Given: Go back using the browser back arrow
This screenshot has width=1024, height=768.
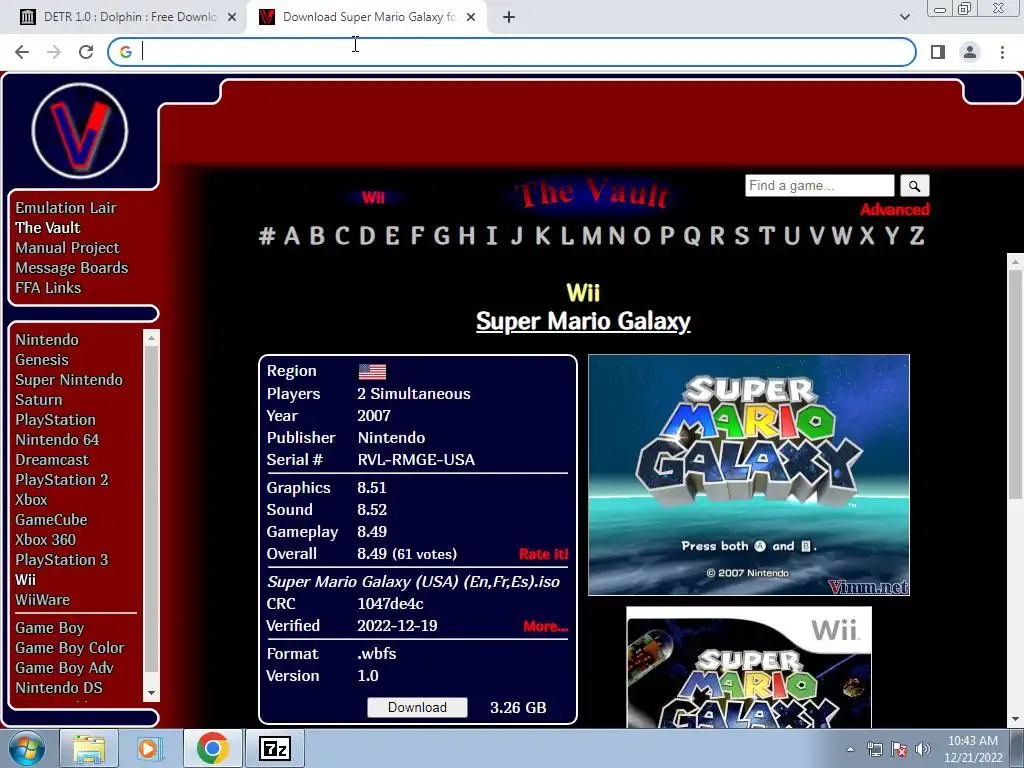Looking at the screenshot, I should 22,52.
